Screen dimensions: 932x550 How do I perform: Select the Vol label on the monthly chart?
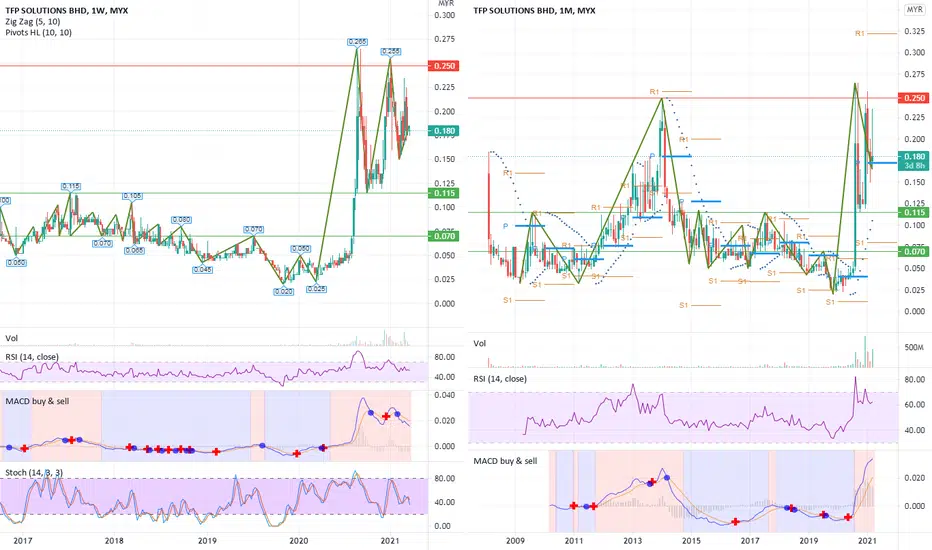click(x=480, y=344)
